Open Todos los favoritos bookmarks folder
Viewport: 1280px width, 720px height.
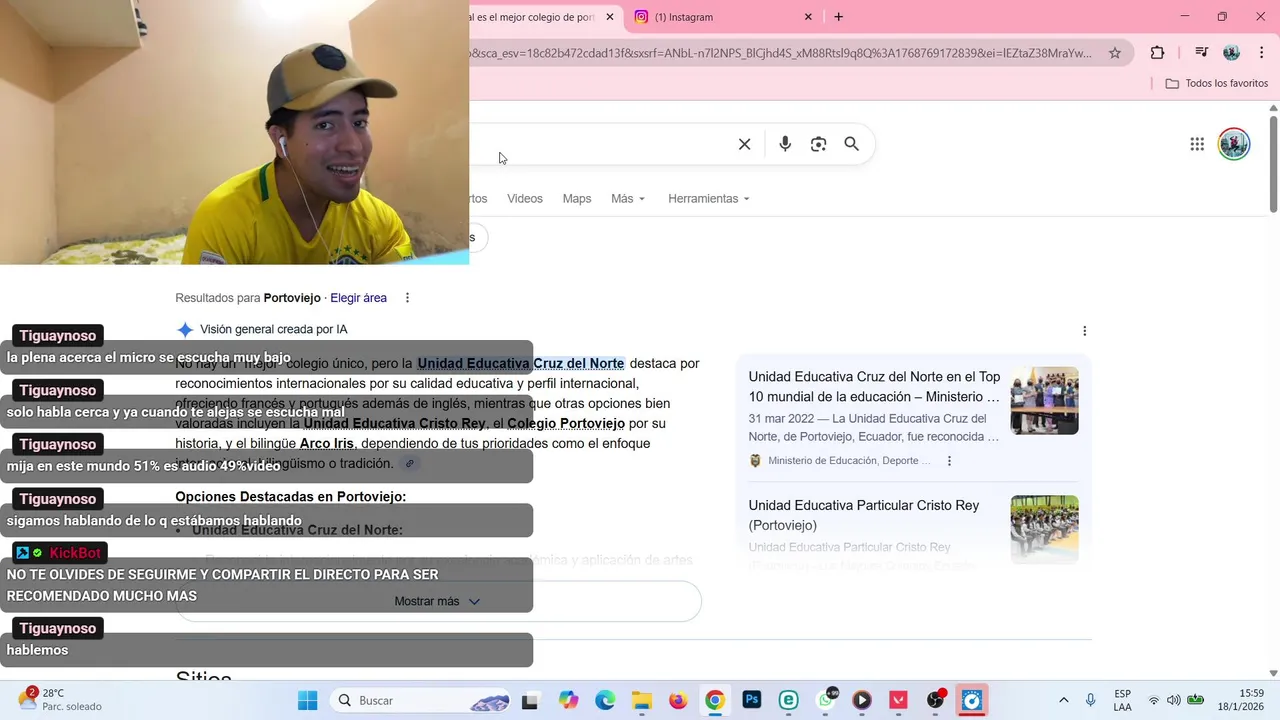[x=1217, y=83]
